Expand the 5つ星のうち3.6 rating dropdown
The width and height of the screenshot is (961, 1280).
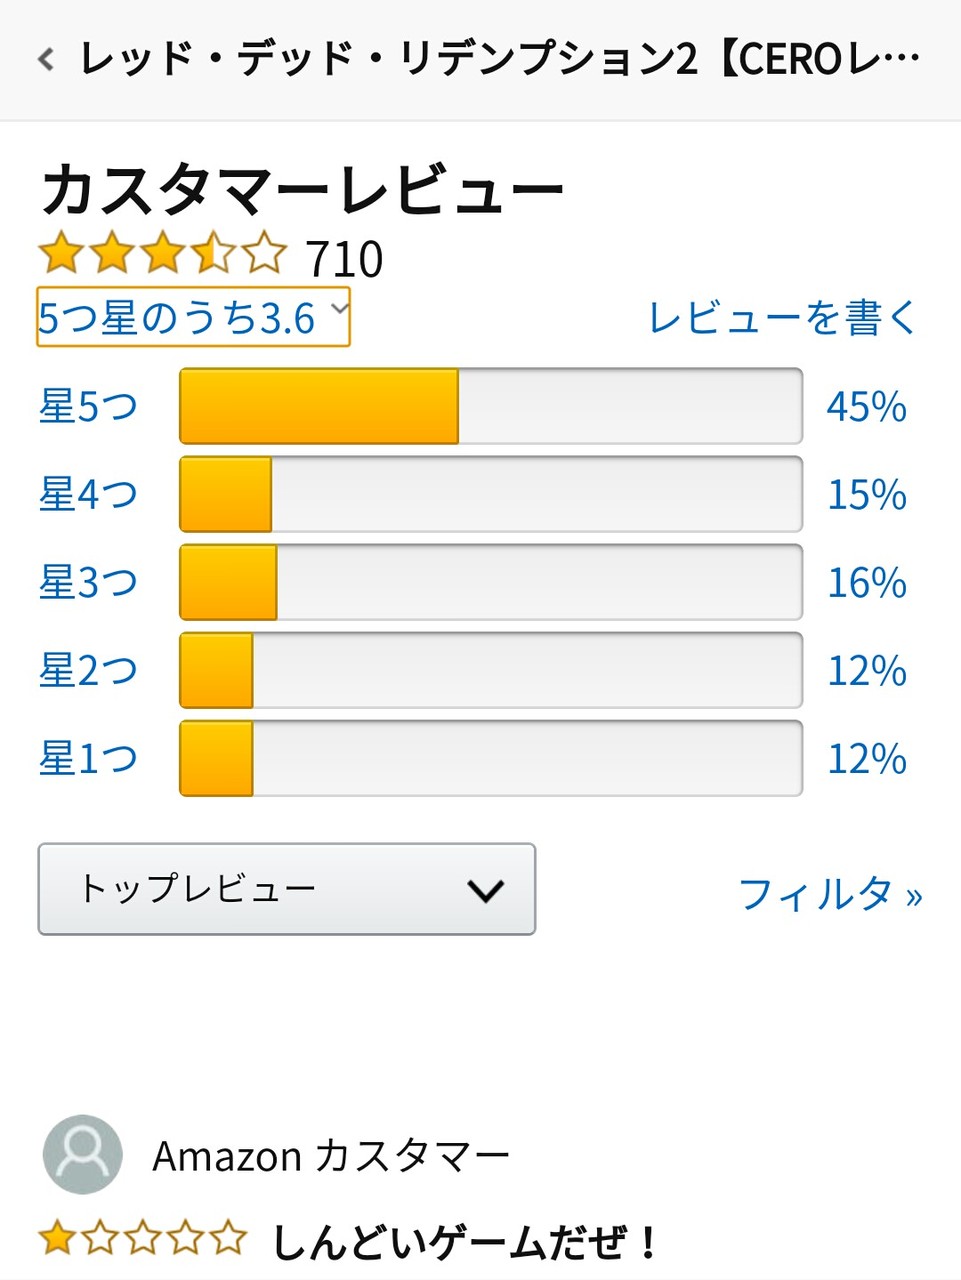coord(193,317)
